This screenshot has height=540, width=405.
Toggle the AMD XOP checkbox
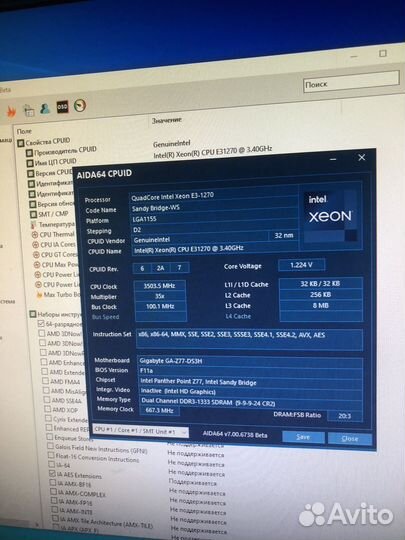(x=48, y=409)
